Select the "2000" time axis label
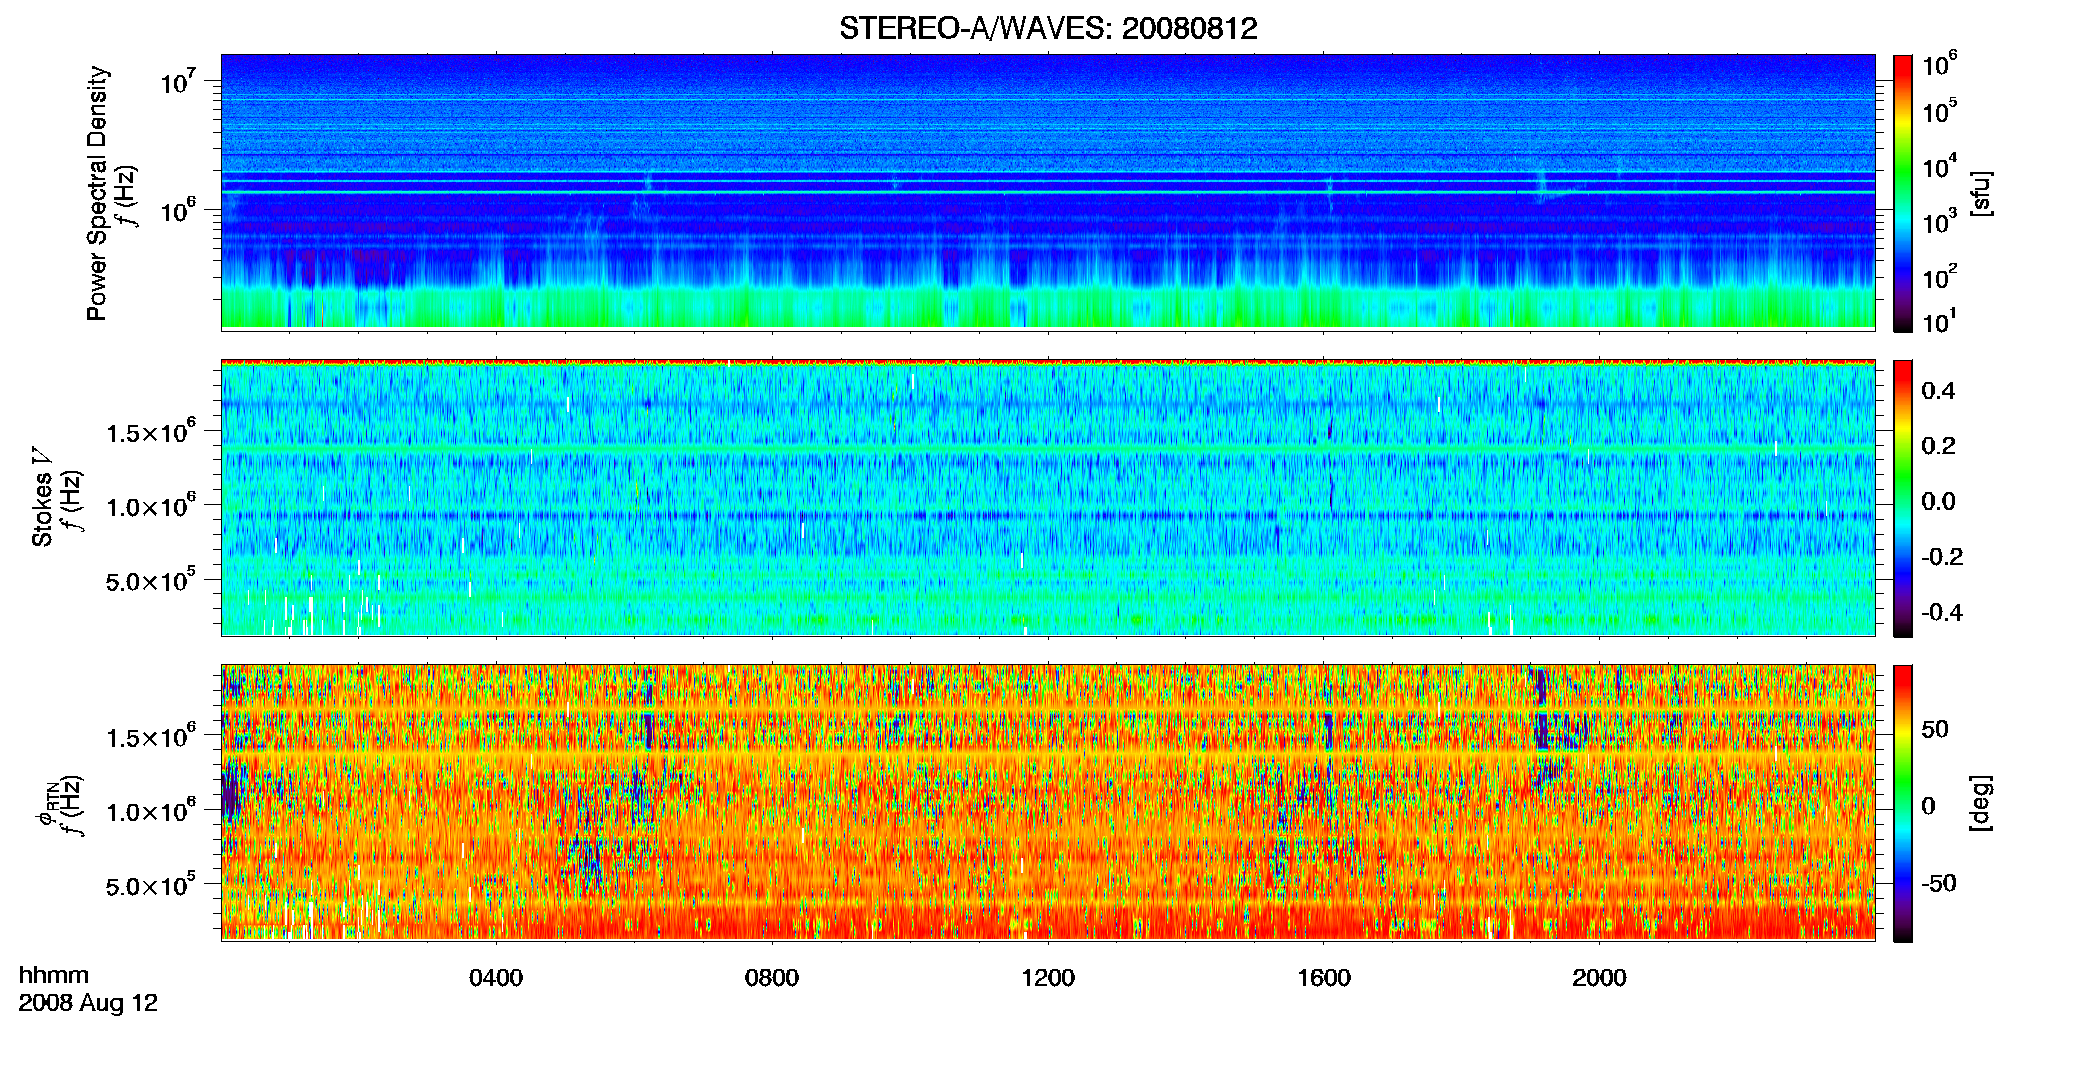Image resolution: width=2096 pixels, height=1080 pixels. point(1599,978)
